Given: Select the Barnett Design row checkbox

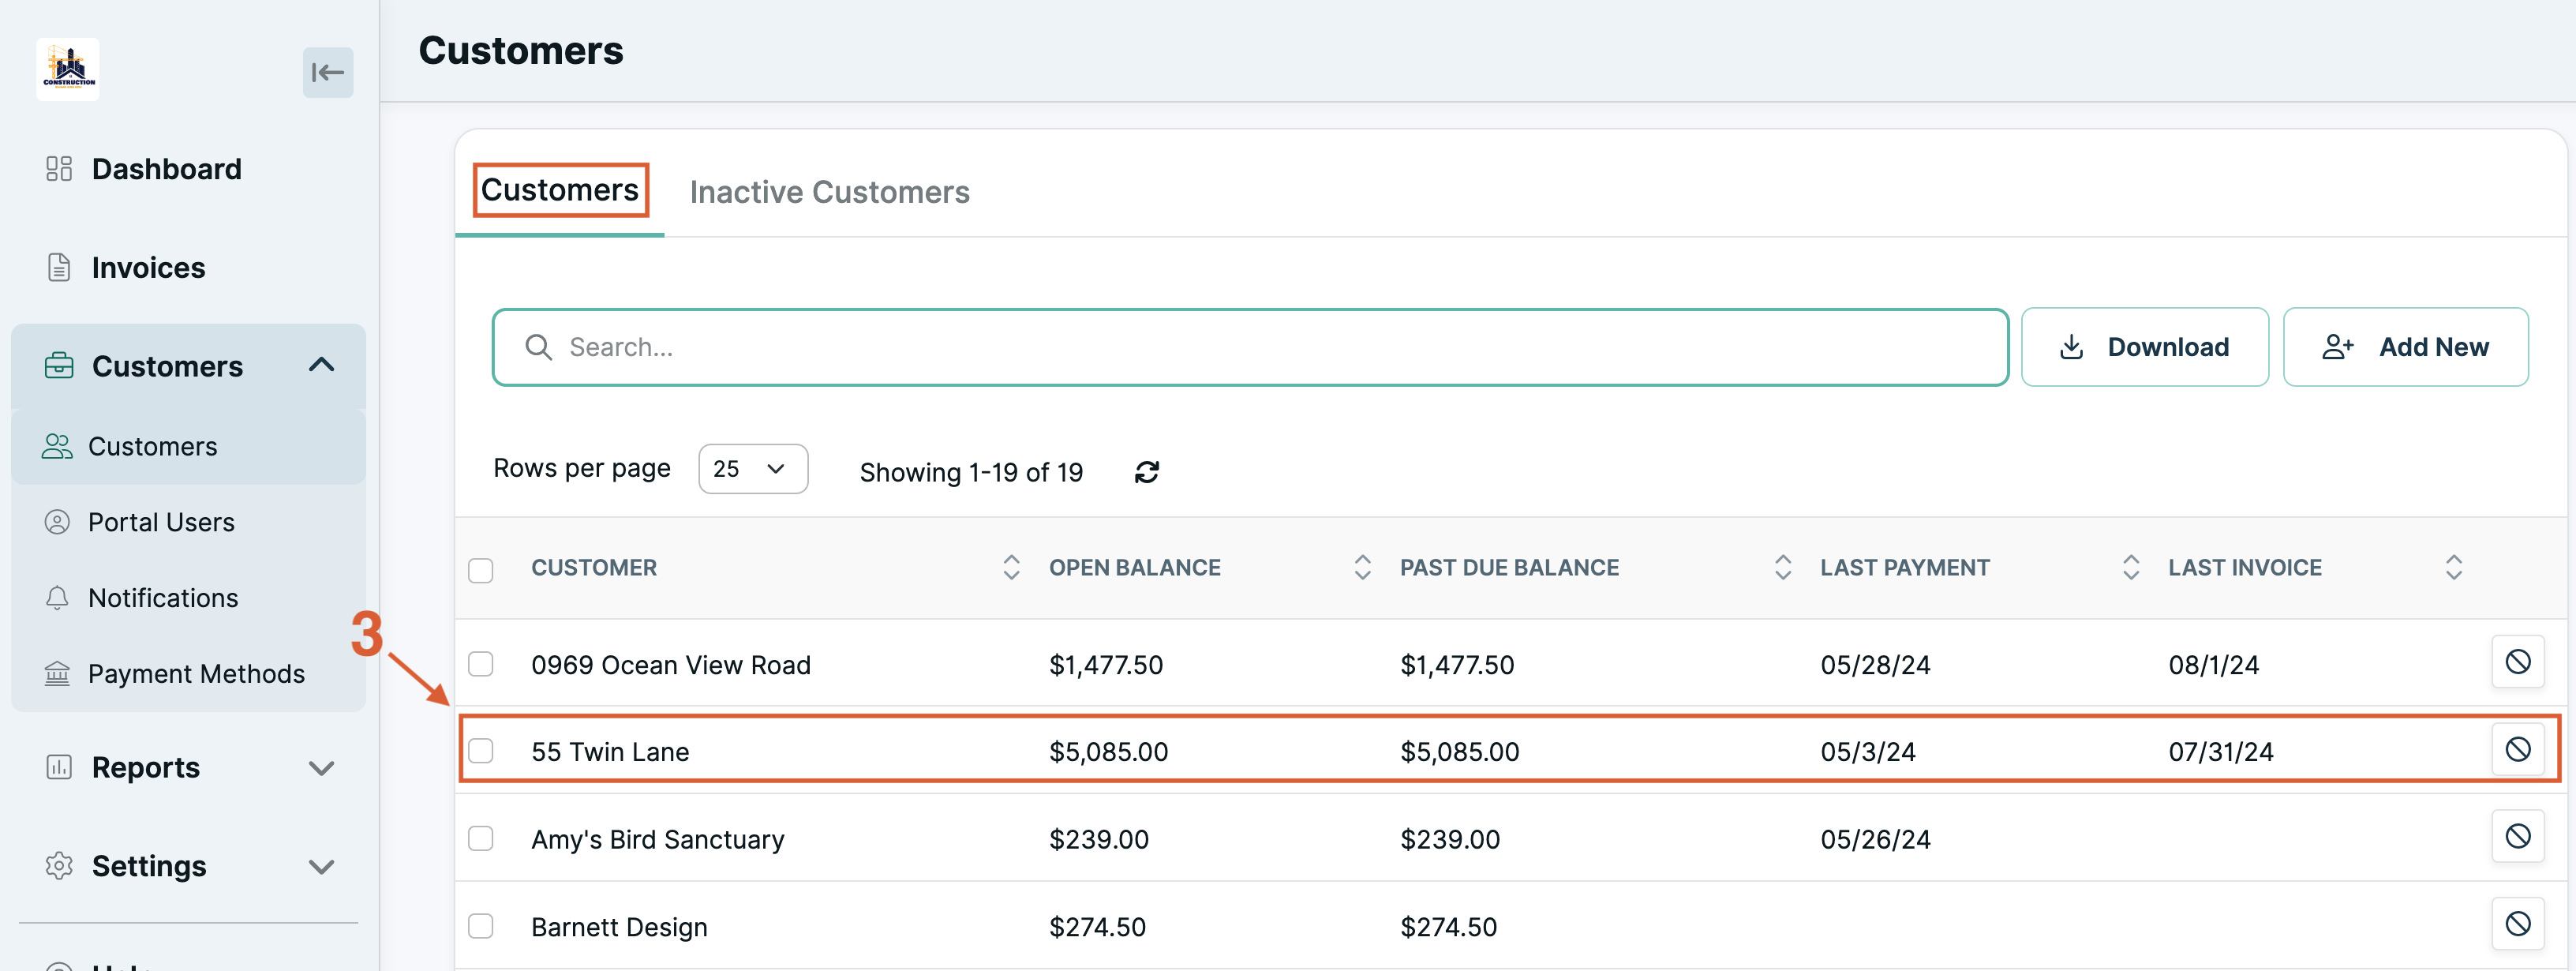Looking at the screenshot, I should click(481, 926).
